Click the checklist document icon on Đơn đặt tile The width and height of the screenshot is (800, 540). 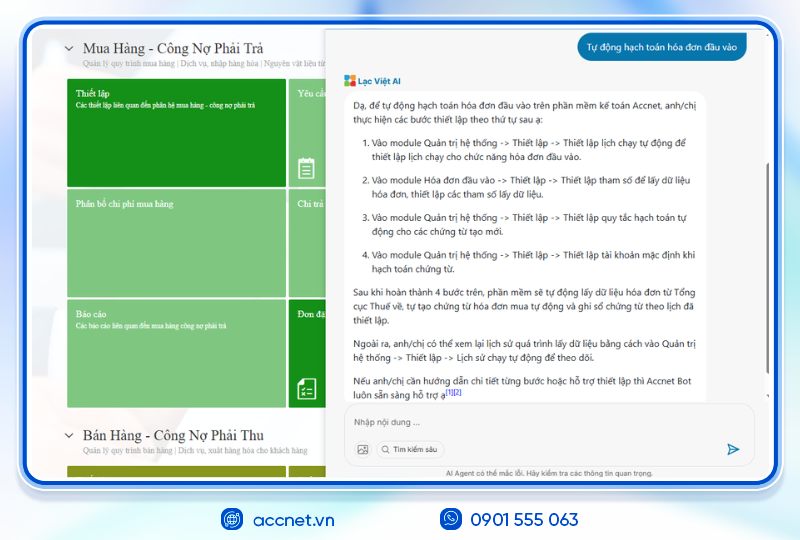click(307, 389)
